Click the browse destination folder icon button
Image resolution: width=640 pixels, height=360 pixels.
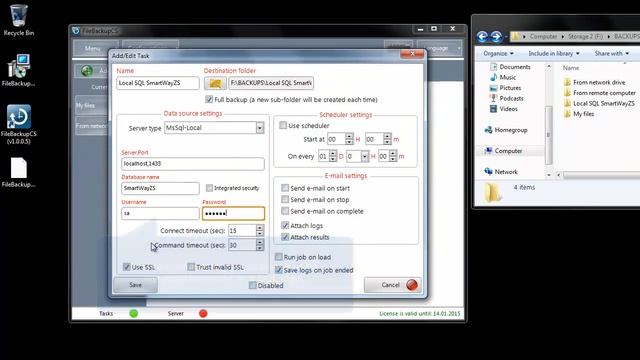click(215, 83)
